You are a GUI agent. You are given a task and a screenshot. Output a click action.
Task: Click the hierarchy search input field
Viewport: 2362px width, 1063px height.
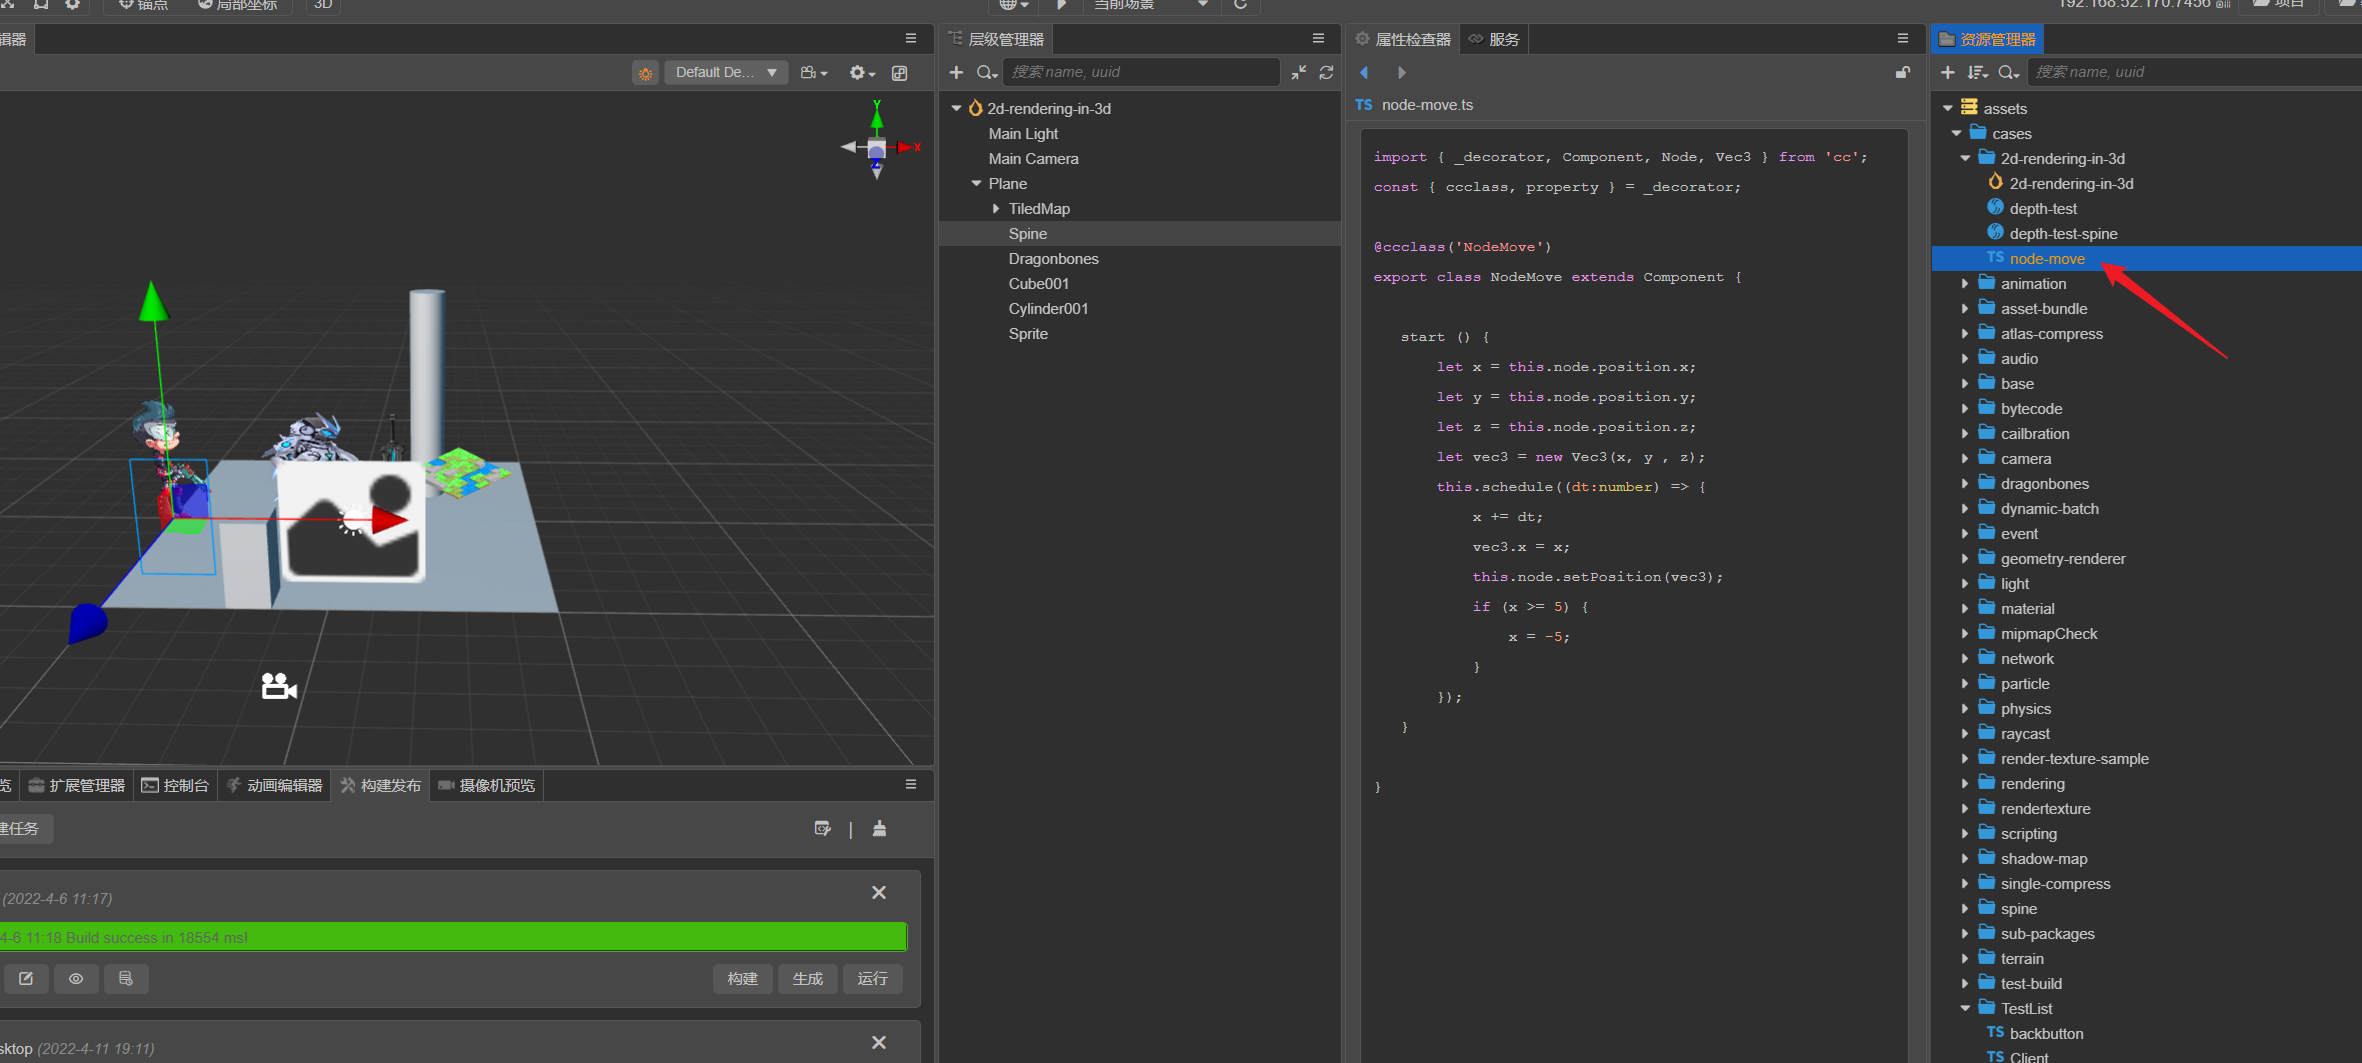point(1140,72)
